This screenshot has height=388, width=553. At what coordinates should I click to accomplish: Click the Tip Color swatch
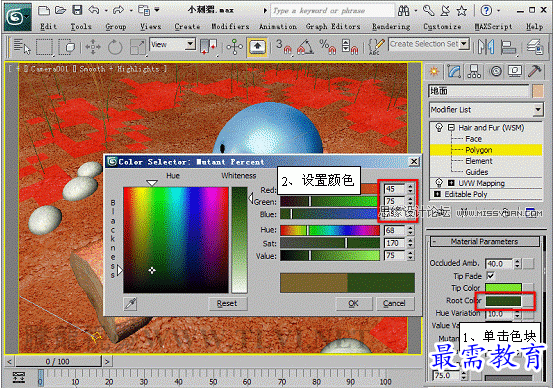coord(503,288)
